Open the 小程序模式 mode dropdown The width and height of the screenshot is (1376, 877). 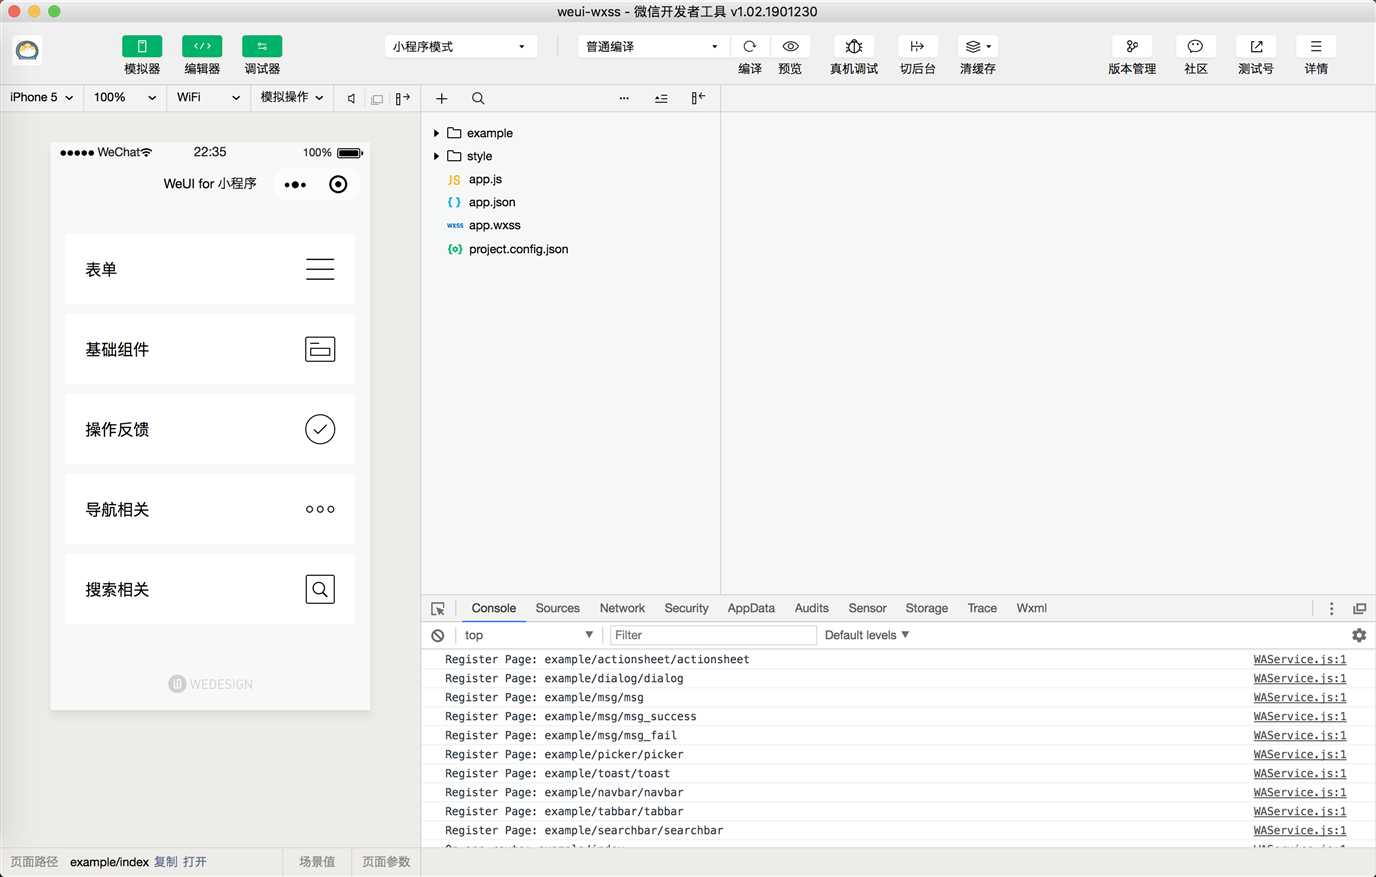point(460,47)
